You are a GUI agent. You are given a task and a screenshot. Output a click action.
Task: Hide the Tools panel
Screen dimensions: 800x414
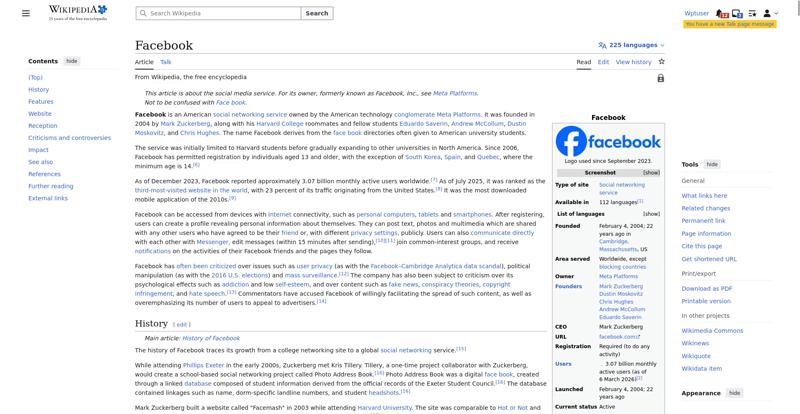[x=712, y=164]
